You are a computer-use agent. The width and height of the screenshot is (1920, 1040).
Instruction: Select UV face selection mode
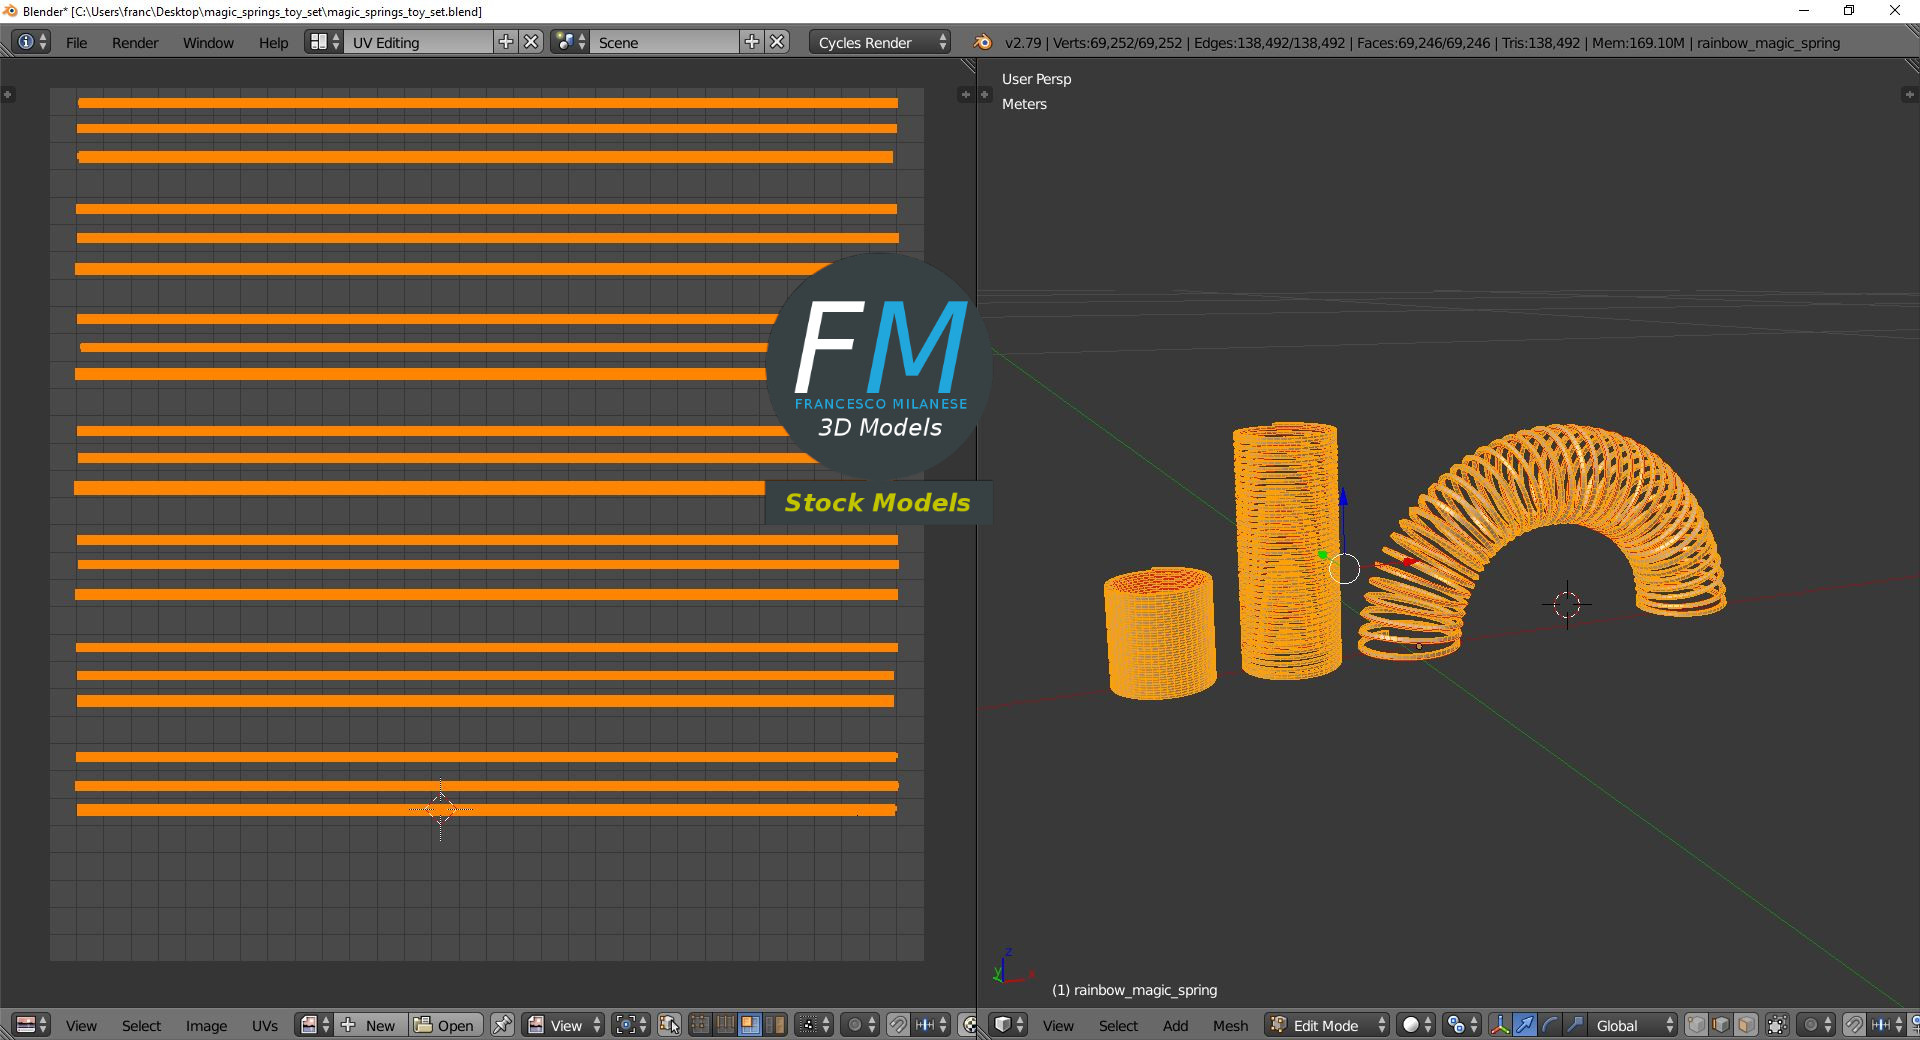(750, 1025)
